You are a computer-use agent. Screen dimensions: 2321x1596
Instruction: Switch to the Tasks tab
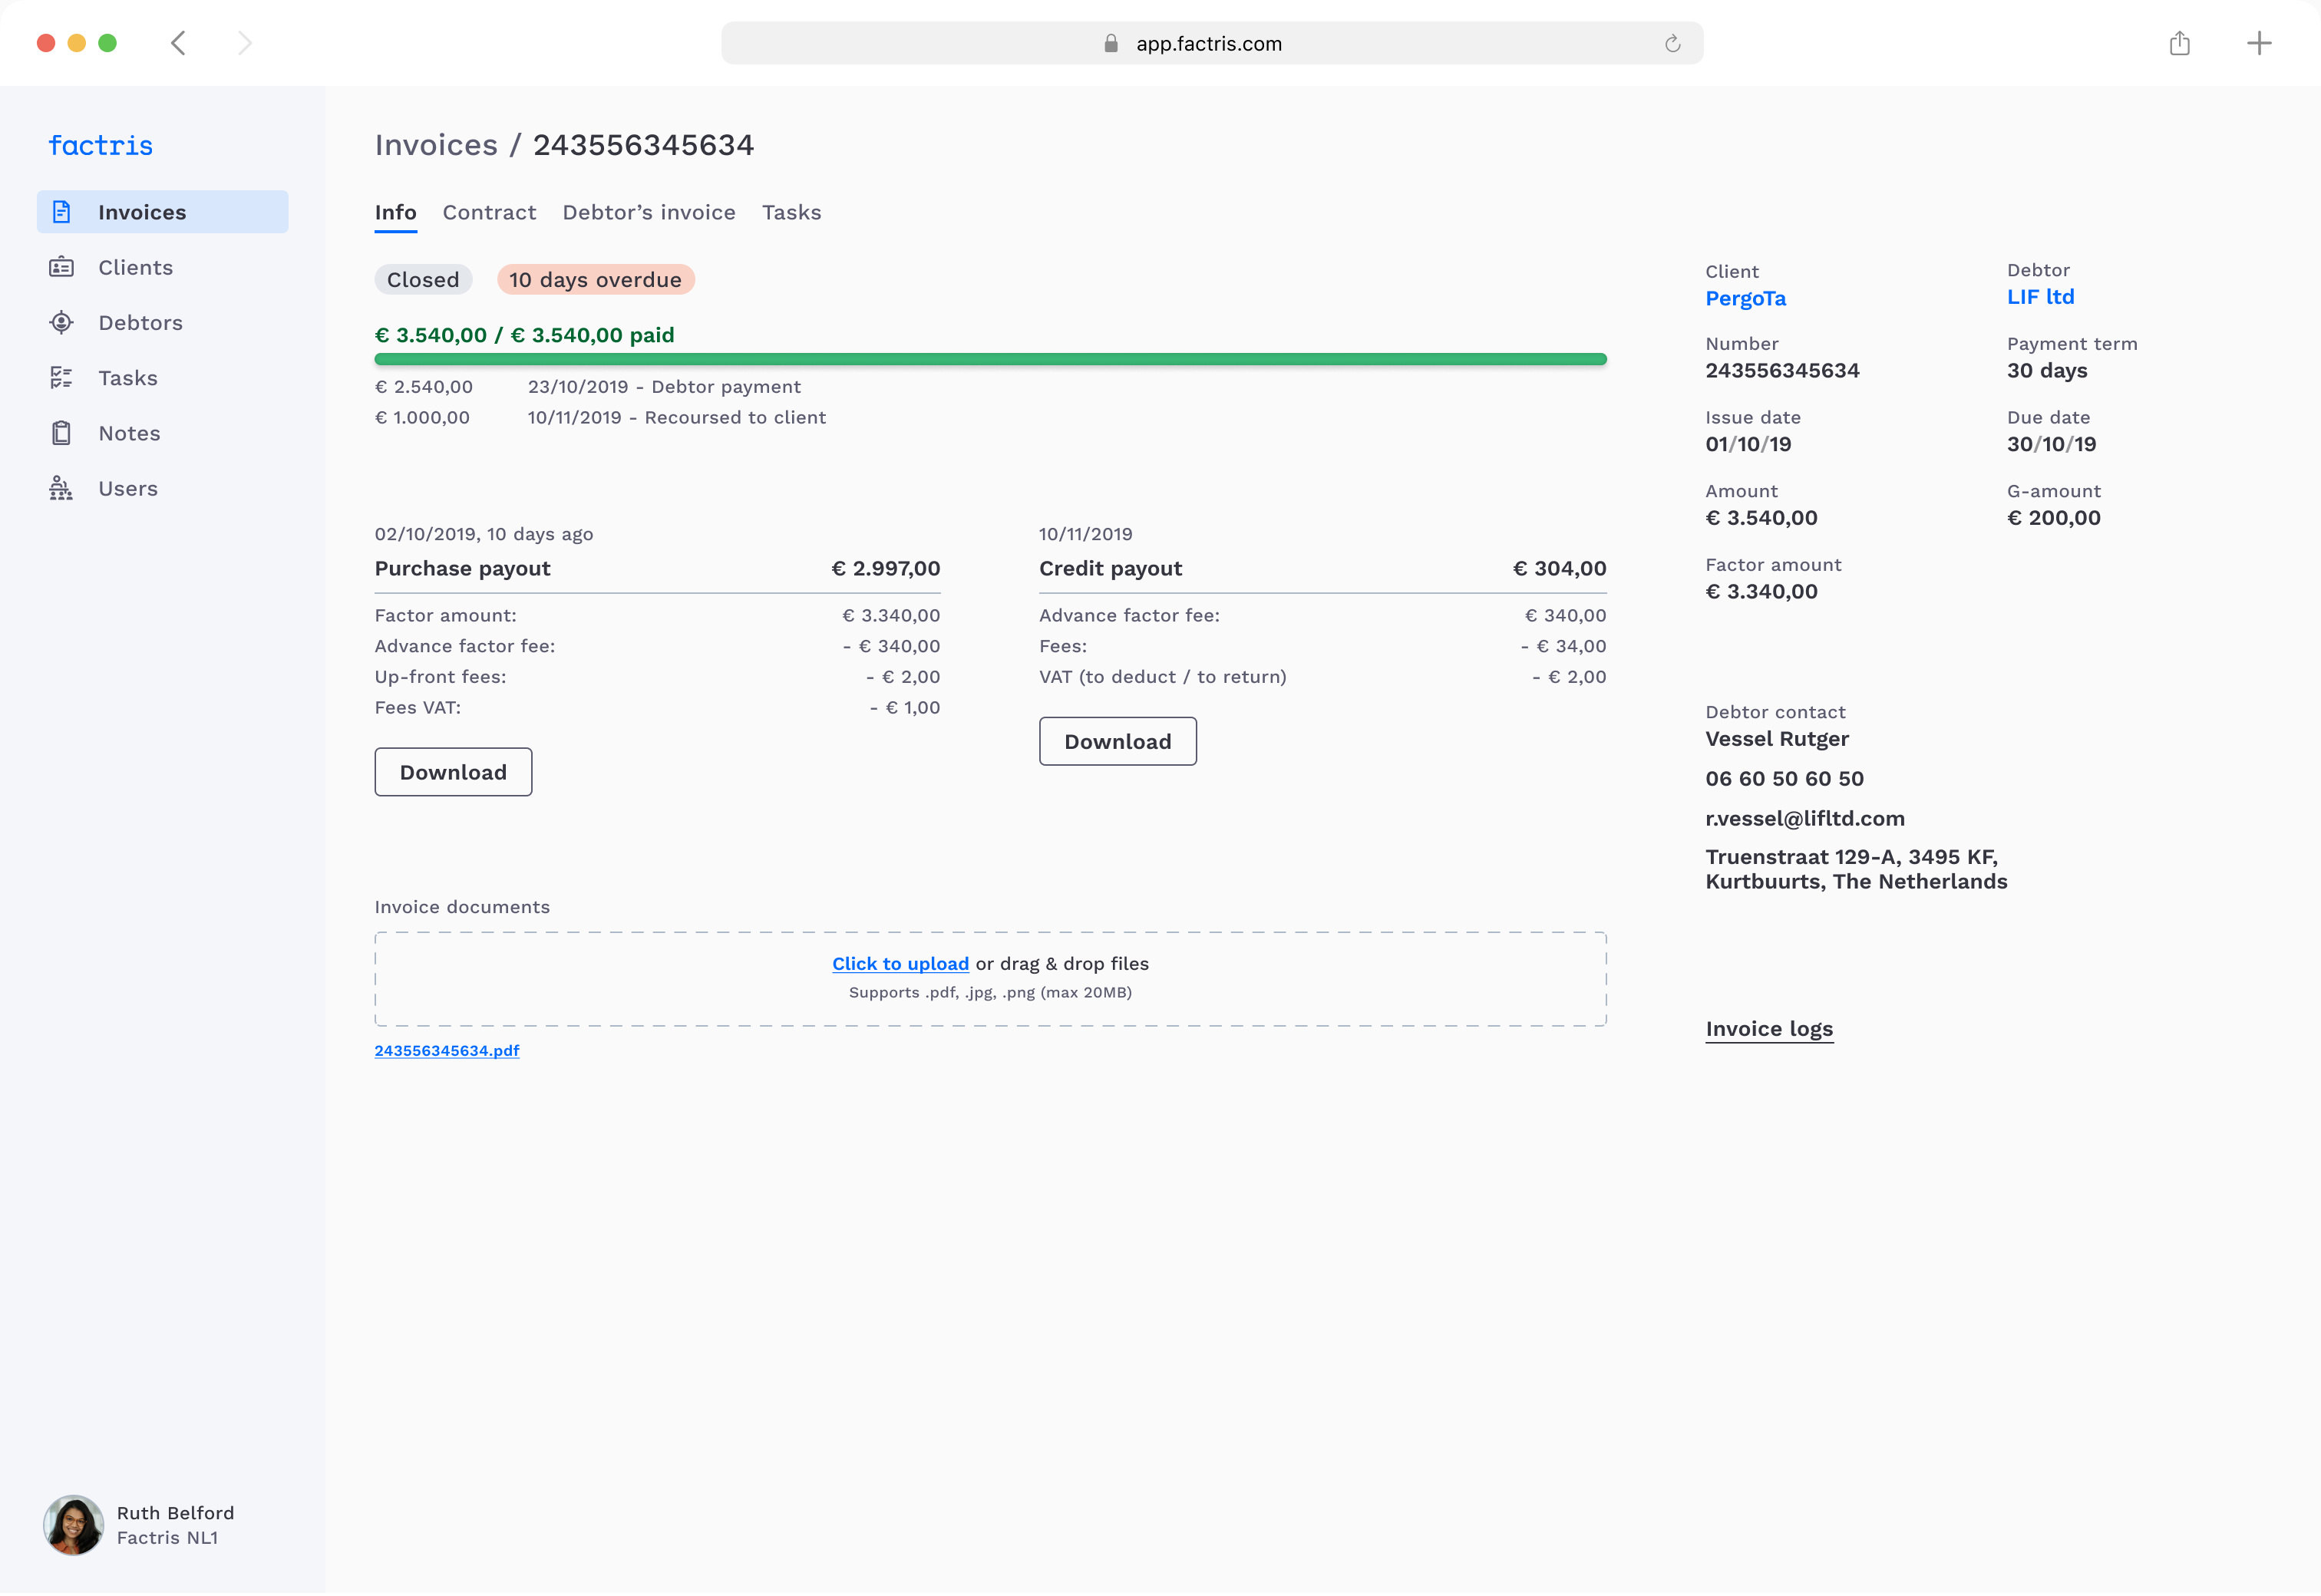coord(791,212)
